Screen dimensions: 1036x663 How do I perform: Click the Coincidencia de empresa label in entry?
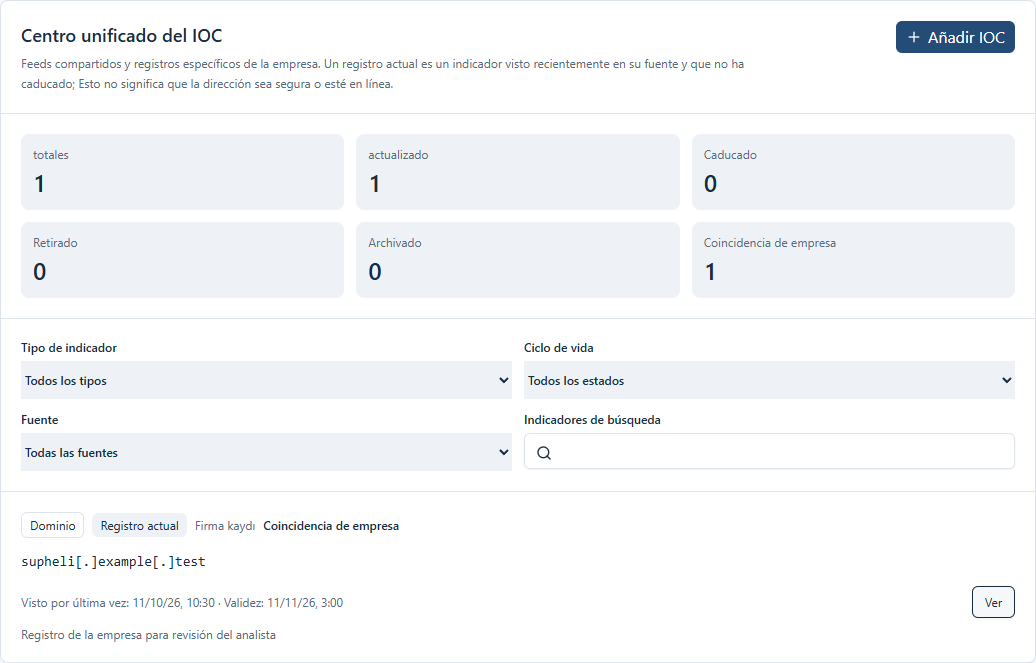click(x=331, y=526)
